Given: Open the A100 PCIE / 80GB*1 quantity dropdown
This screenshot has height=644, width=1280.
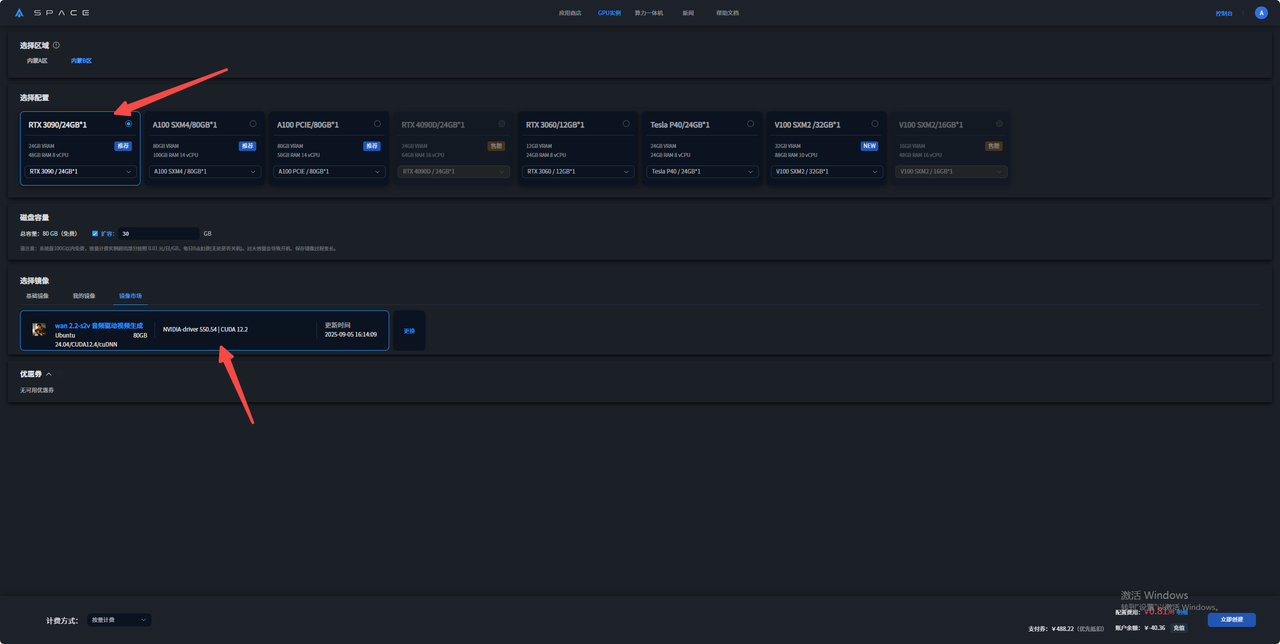Looking at the screenshot, I should (329, 172).
